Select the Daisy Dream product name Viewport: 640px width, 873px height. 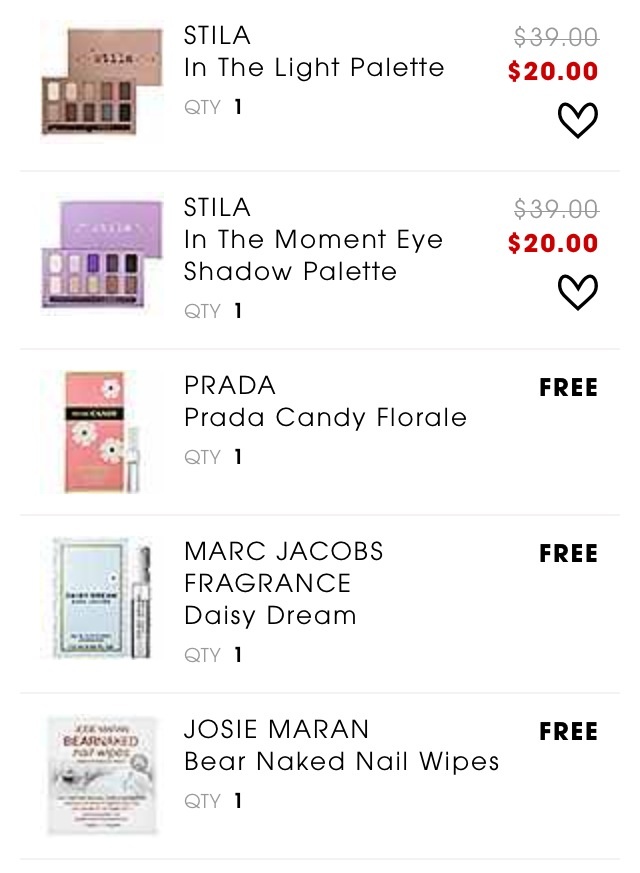click(270, 616)
